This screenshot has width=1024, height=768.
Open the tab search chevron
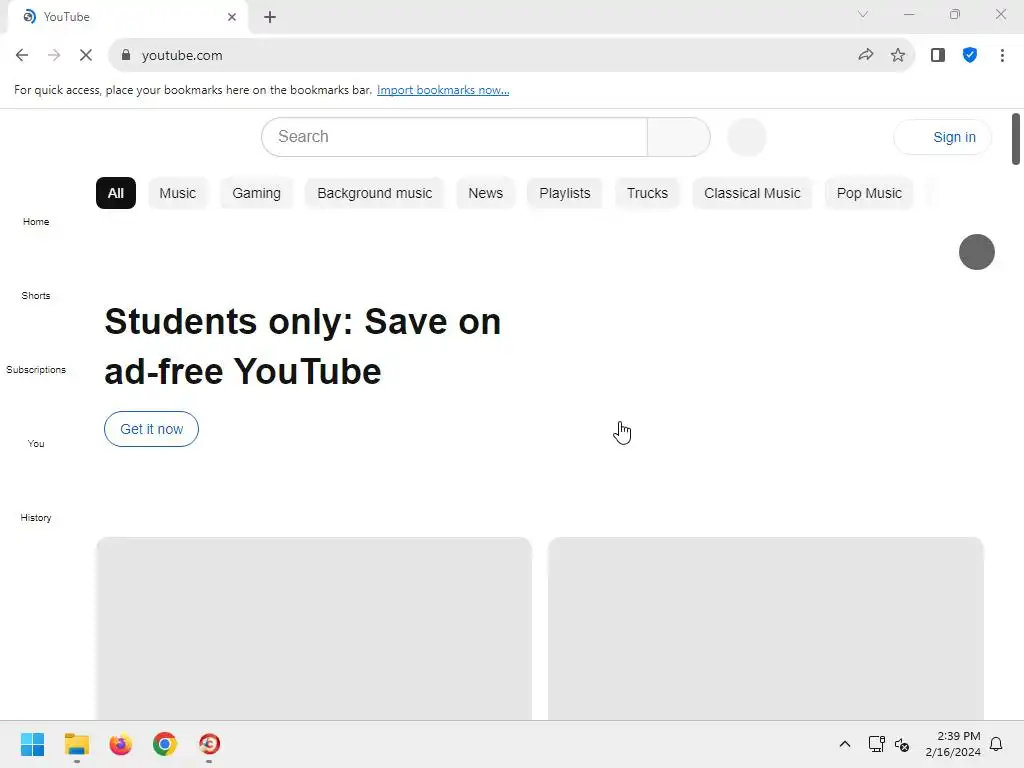(x=863, y=14)
